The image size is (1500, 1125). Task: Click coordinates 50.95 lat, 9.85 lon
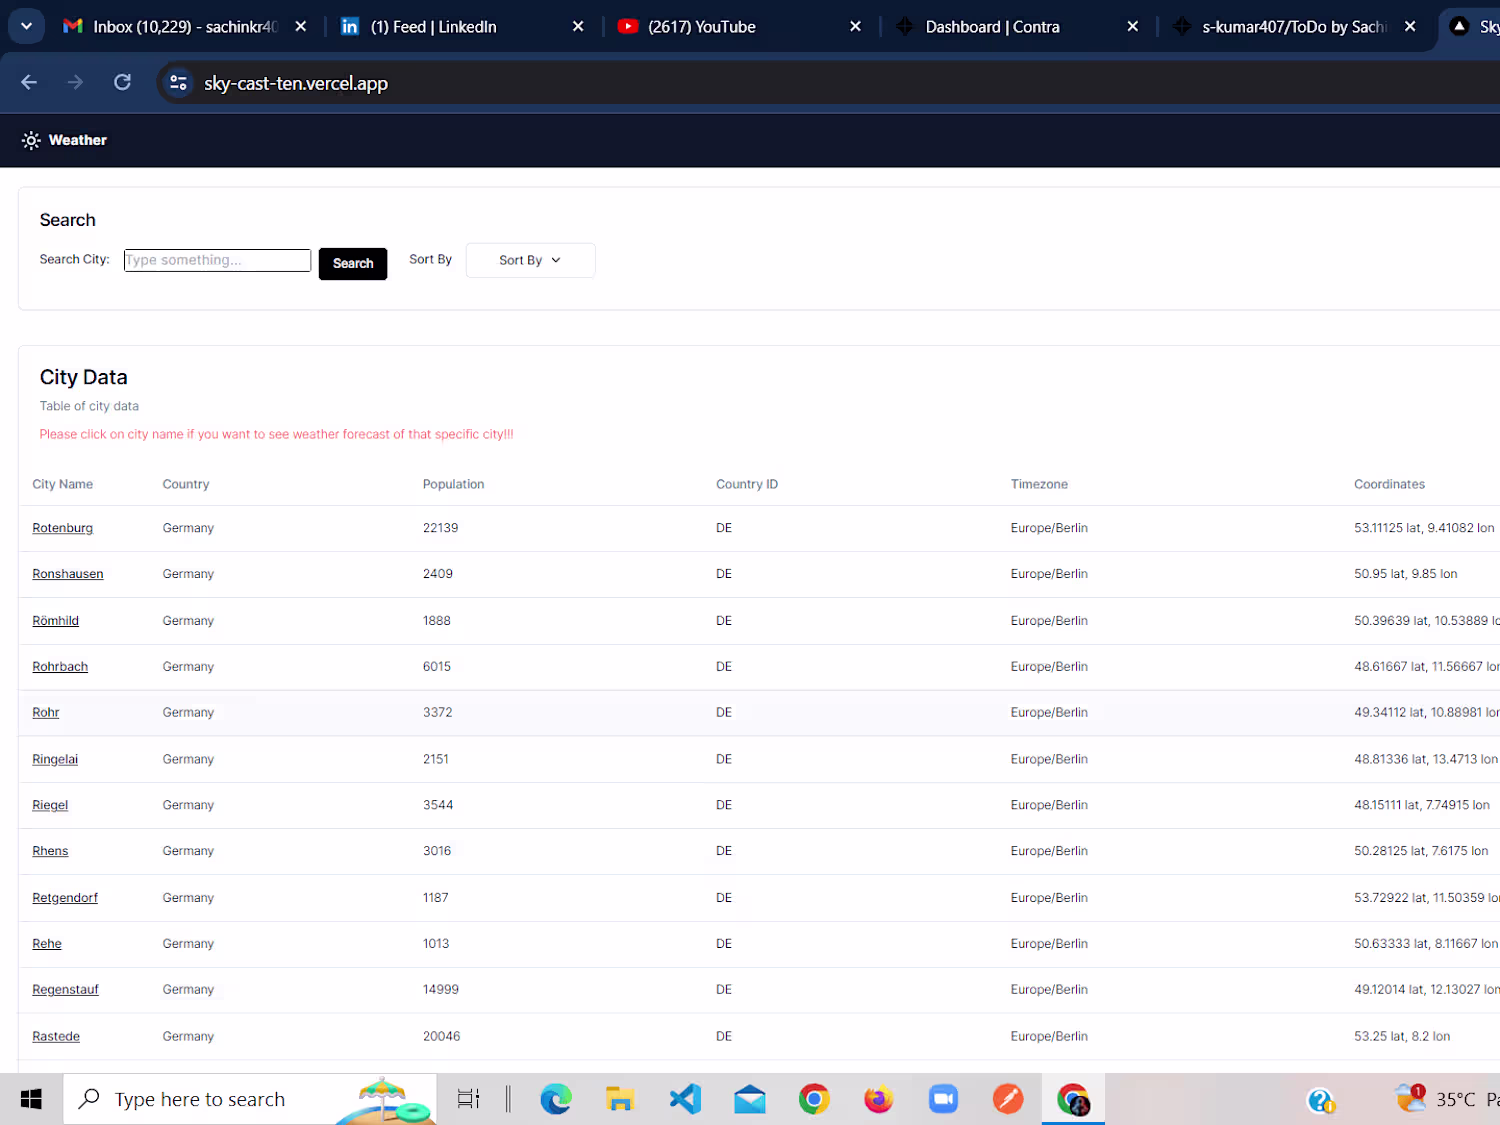[1406, 574]
